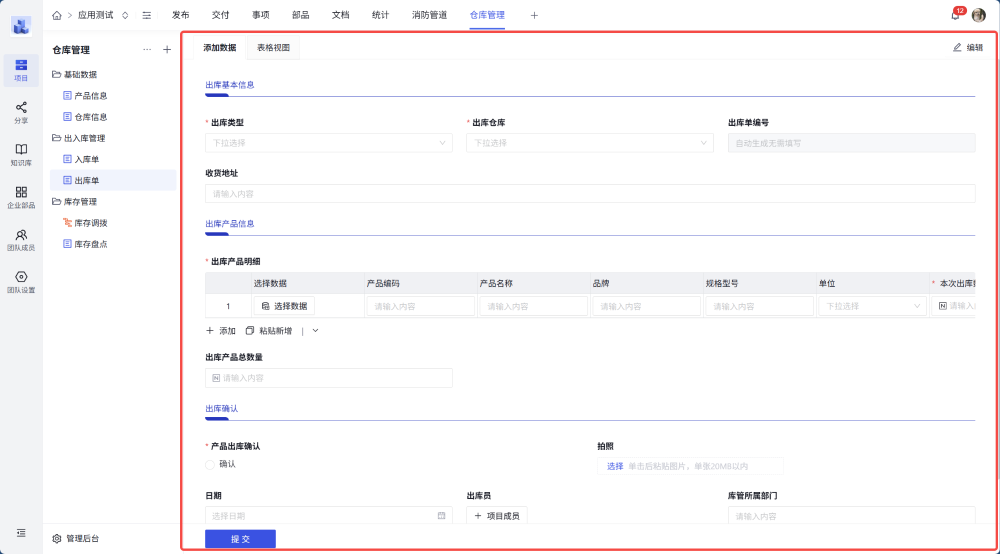Select the 确认 radio button
The image size is (1000, 554).
pos(211,464)
